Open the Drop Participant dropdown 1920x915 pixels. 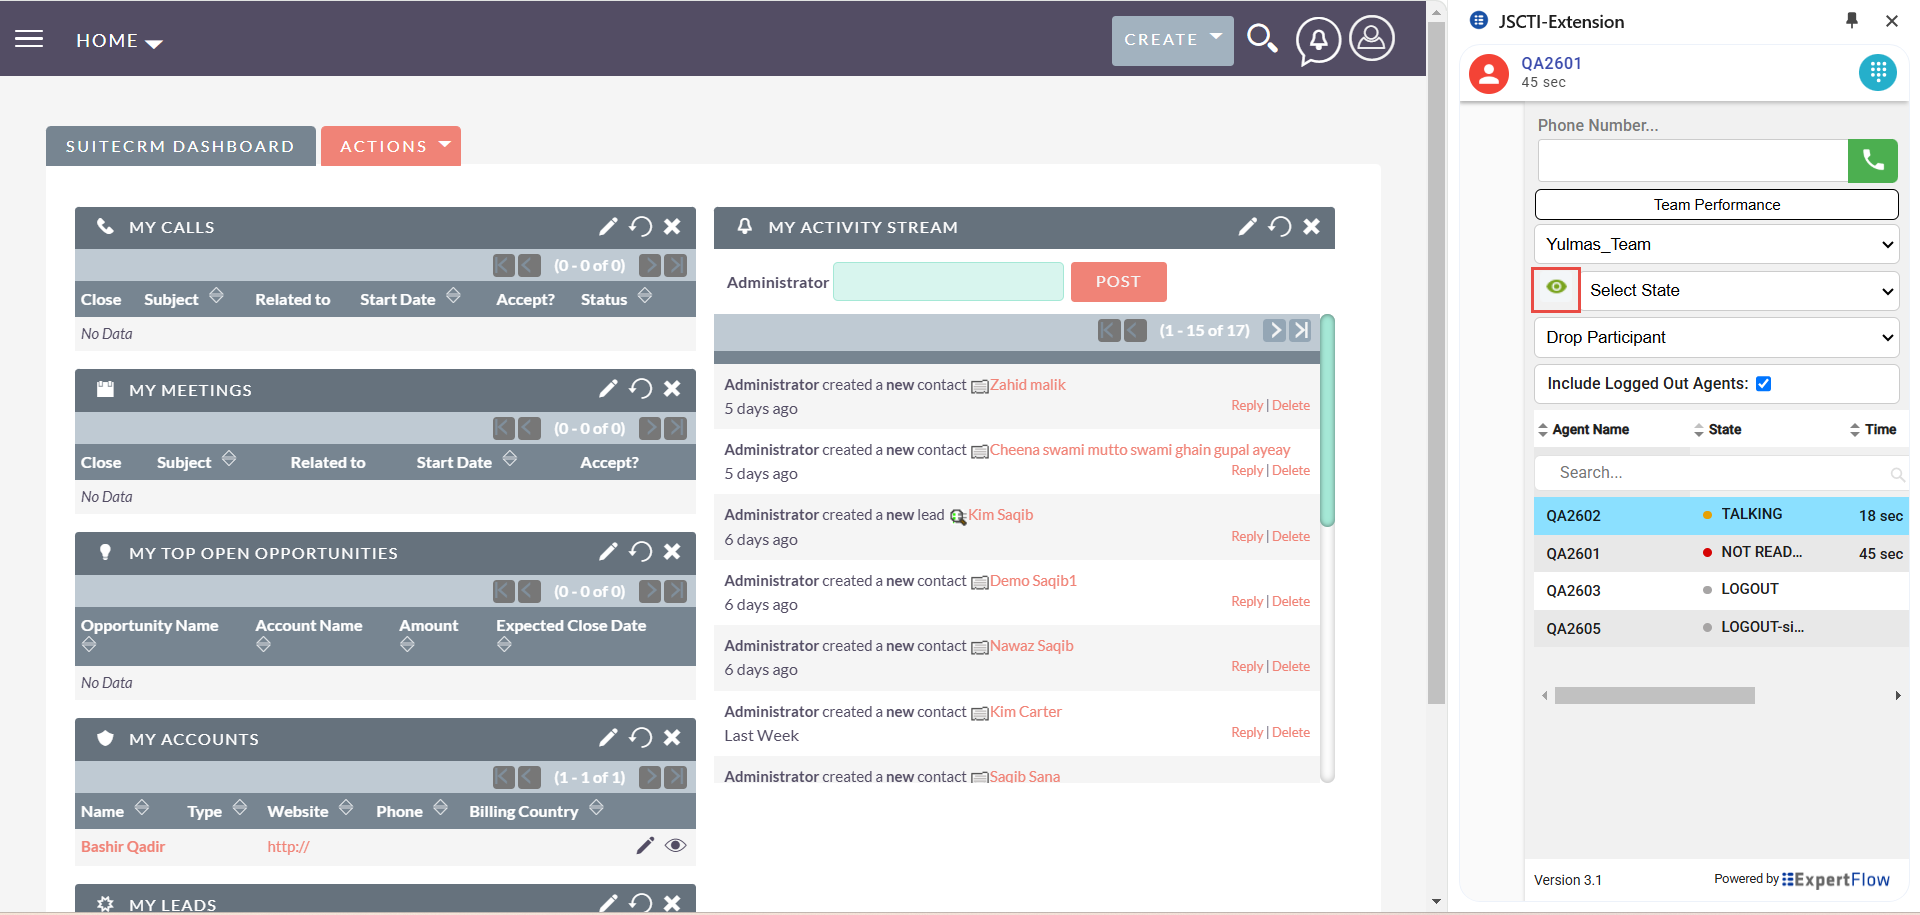[x=1716, y=338]
